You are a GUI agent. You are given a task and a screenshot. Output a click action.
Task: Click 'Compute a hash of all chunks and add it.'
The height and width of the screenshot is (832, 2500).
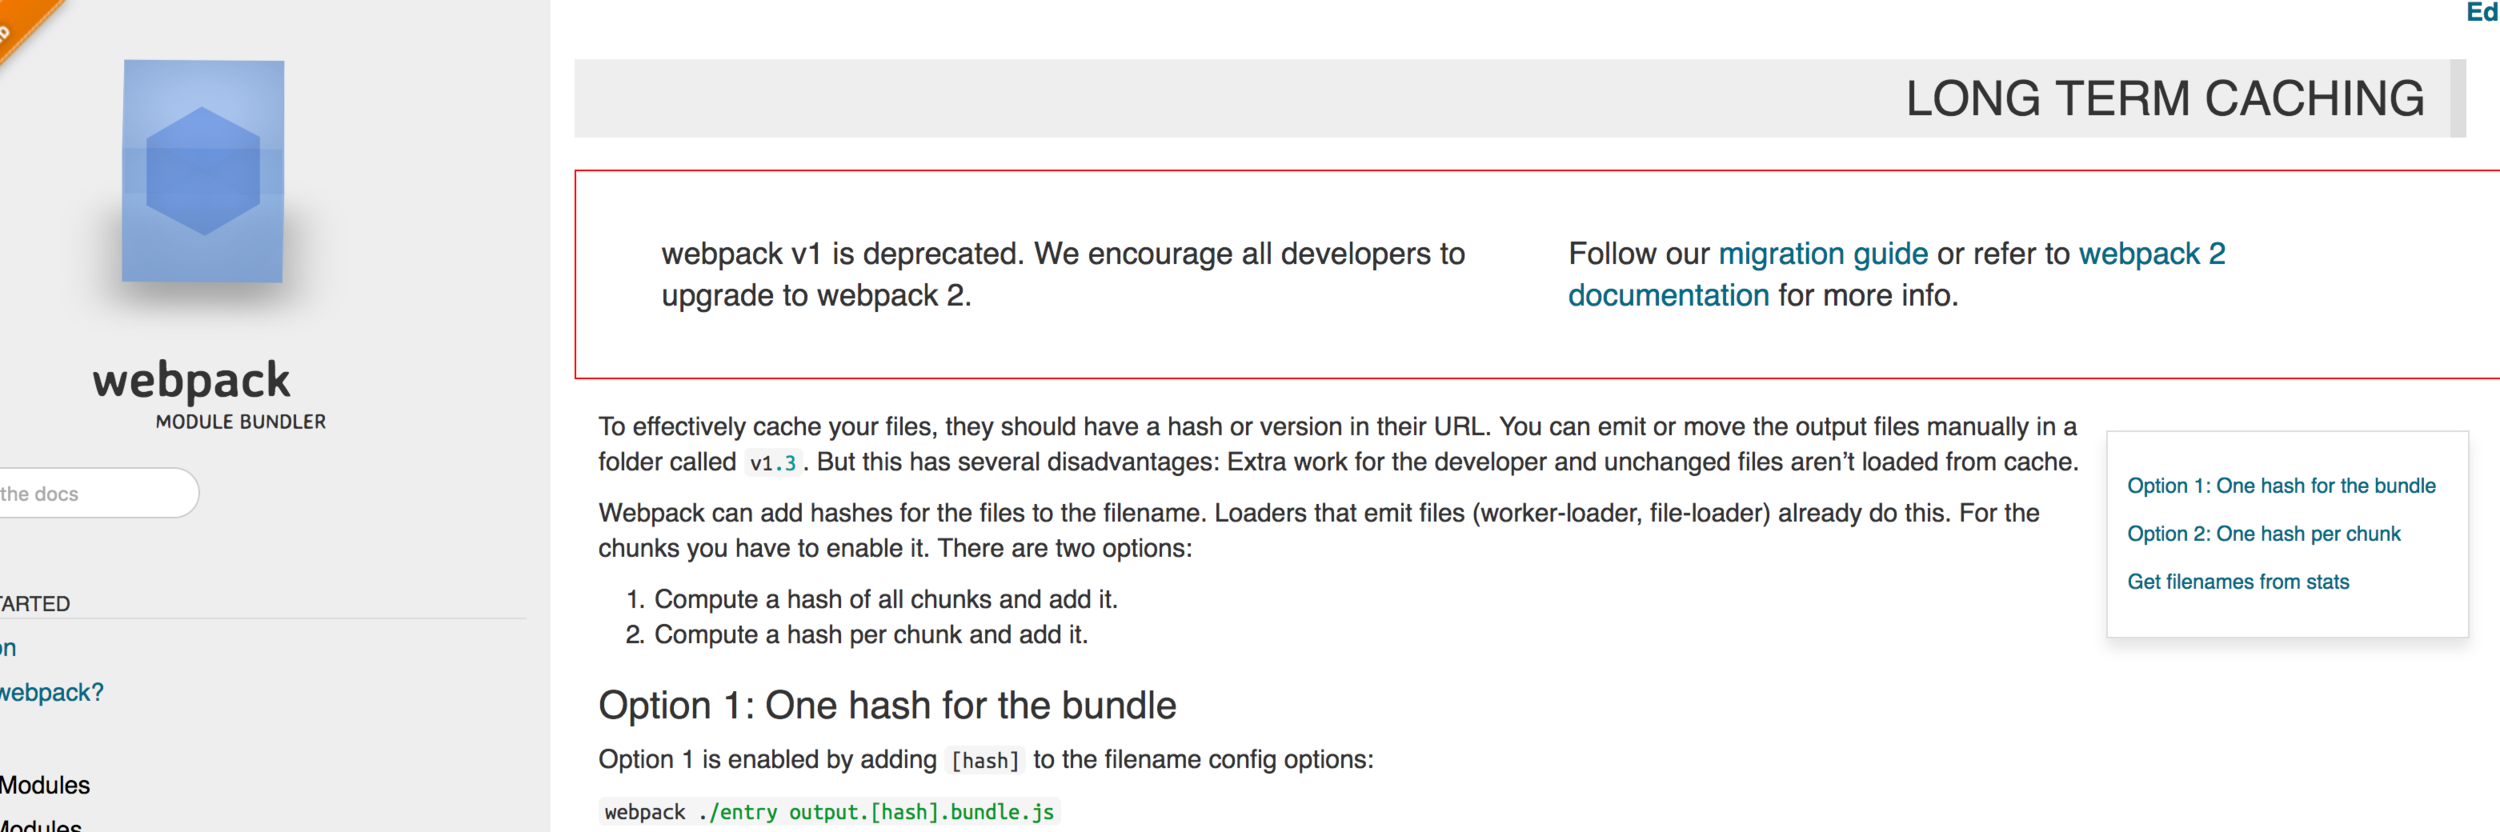886,599
